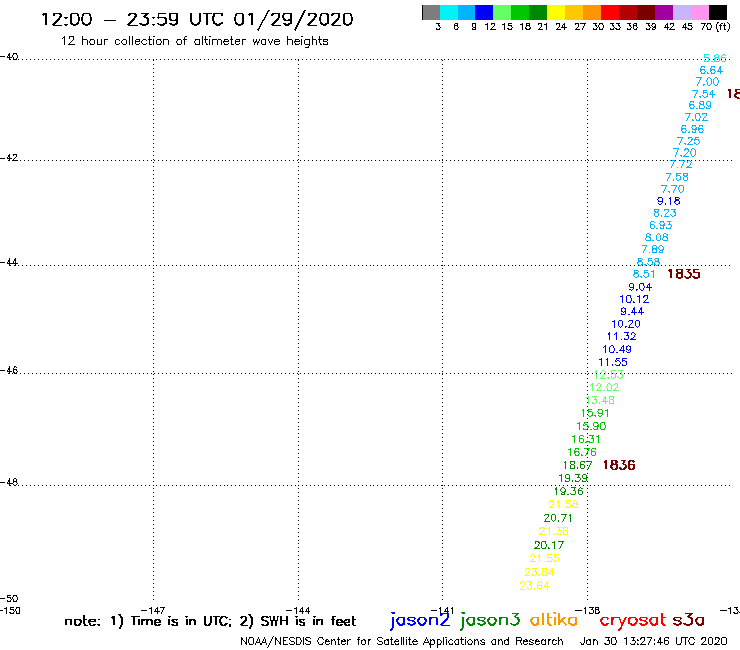The height and width of the screenshot is (650, 740).
Task: Click the 7.25 wave height value
Action: 689,141
